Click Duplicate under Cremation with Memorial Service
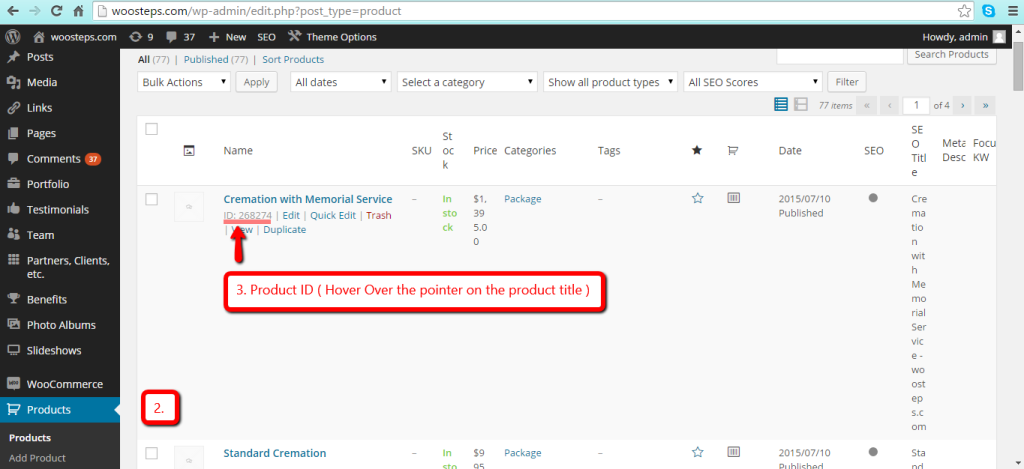 click(285, 230)
